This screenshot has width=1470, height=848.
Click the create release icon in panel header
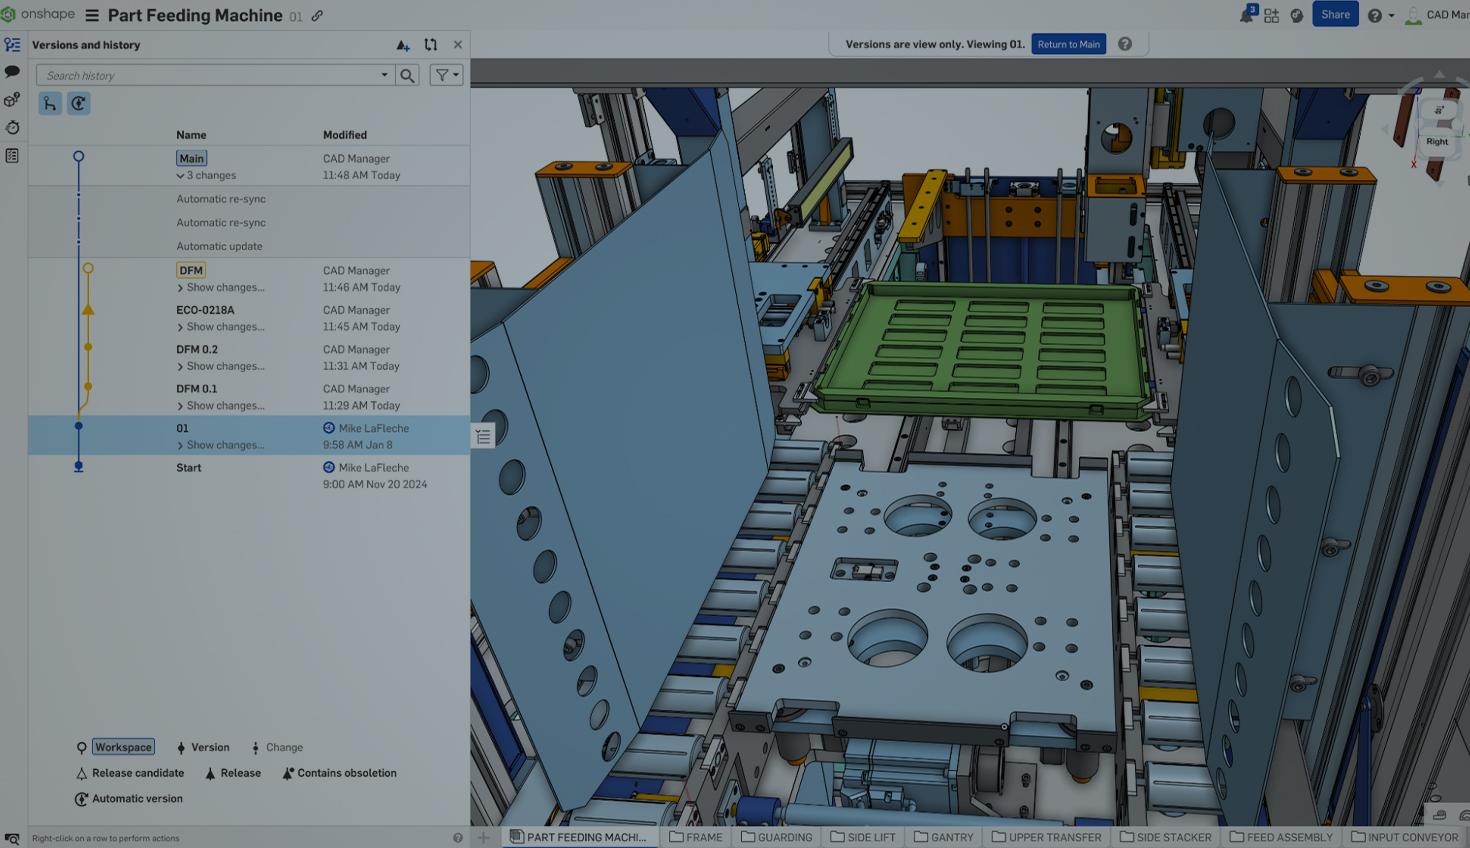(402, 45)
